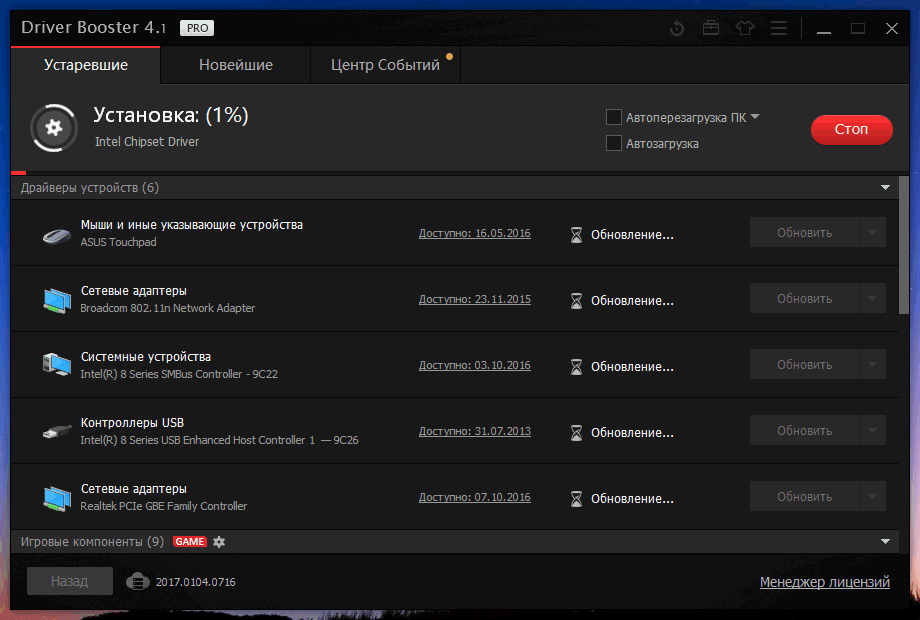Click Обновить button for ASUS Touchpad
Screen dimensions: 920x620
pos(805,232)
